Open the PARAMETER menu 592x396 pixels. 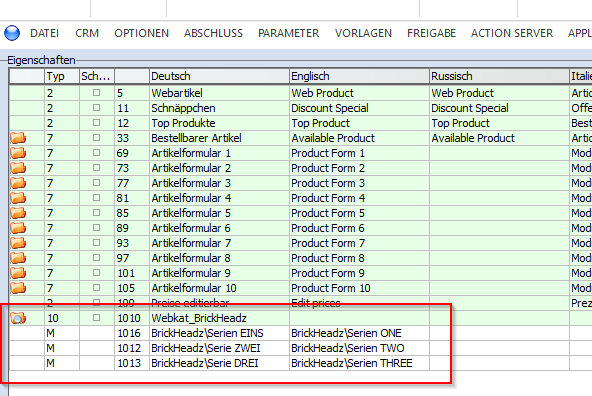tap(288, 33)
